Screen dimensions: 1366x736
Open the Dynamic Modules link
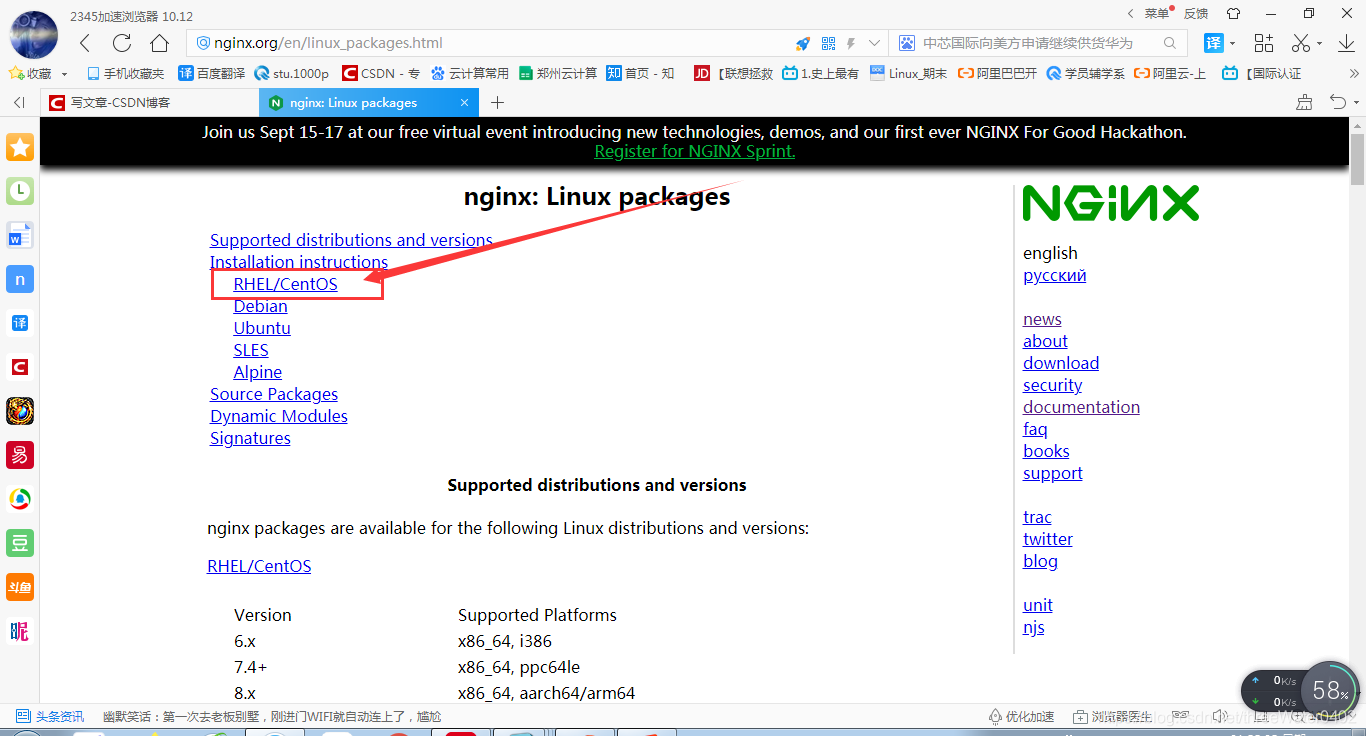coord(279,416)
